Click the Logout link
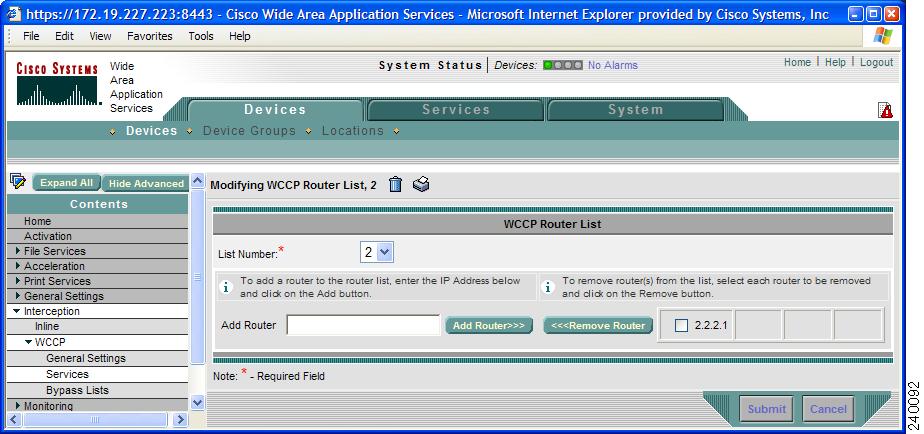Screen dimensions: 924x434 [876, 62]
